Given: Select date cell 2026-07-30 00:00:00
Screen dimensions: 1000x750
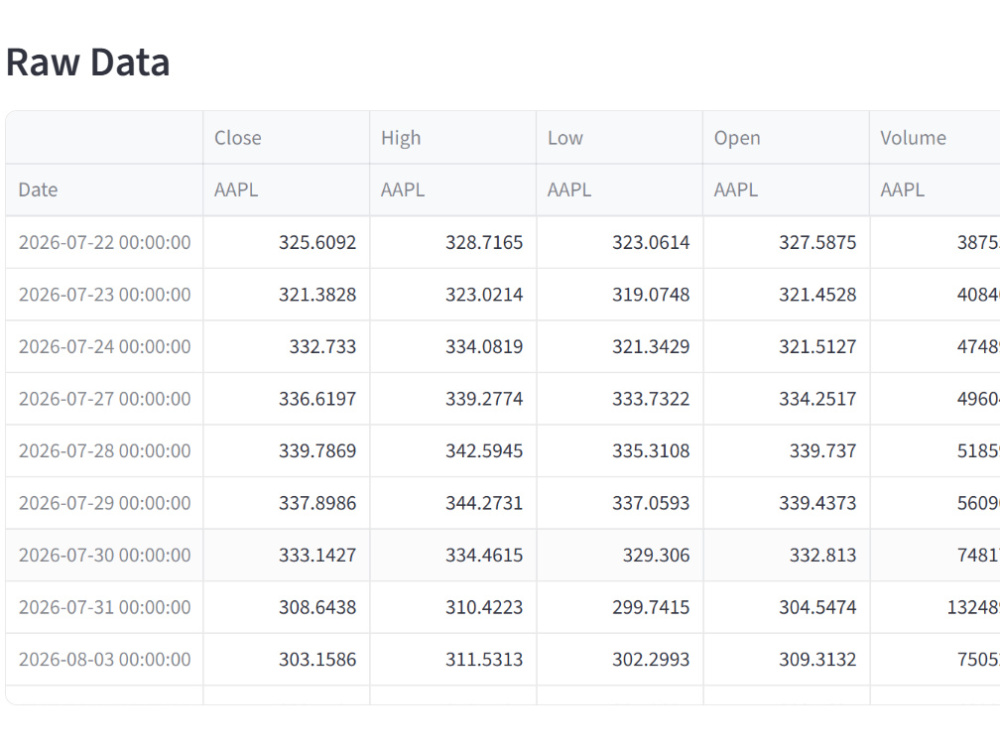Looking at the screenshot, I should pyautogui.click(x=104, y=555).
